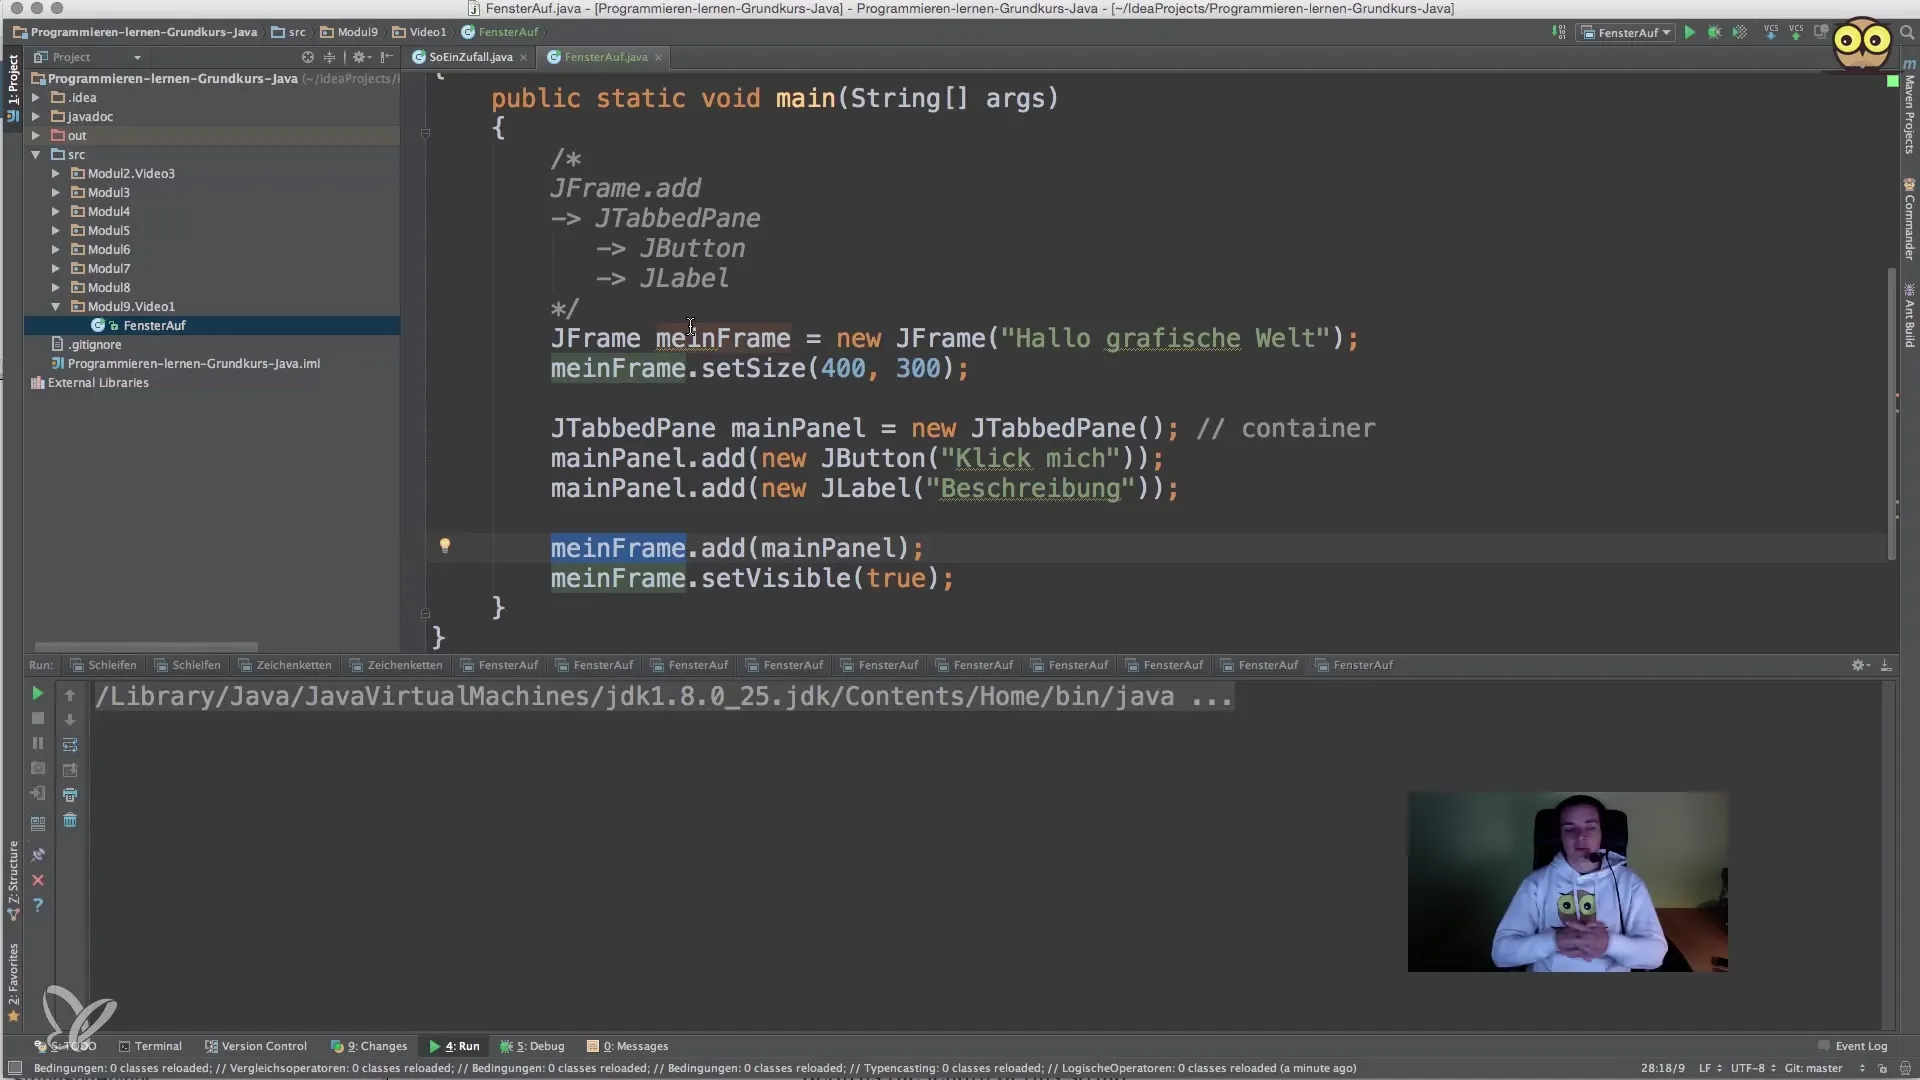Viewport: 1920px width, 1080px height.
Task: Open Run panel help question mark
Action: click(x=37, y=905)
